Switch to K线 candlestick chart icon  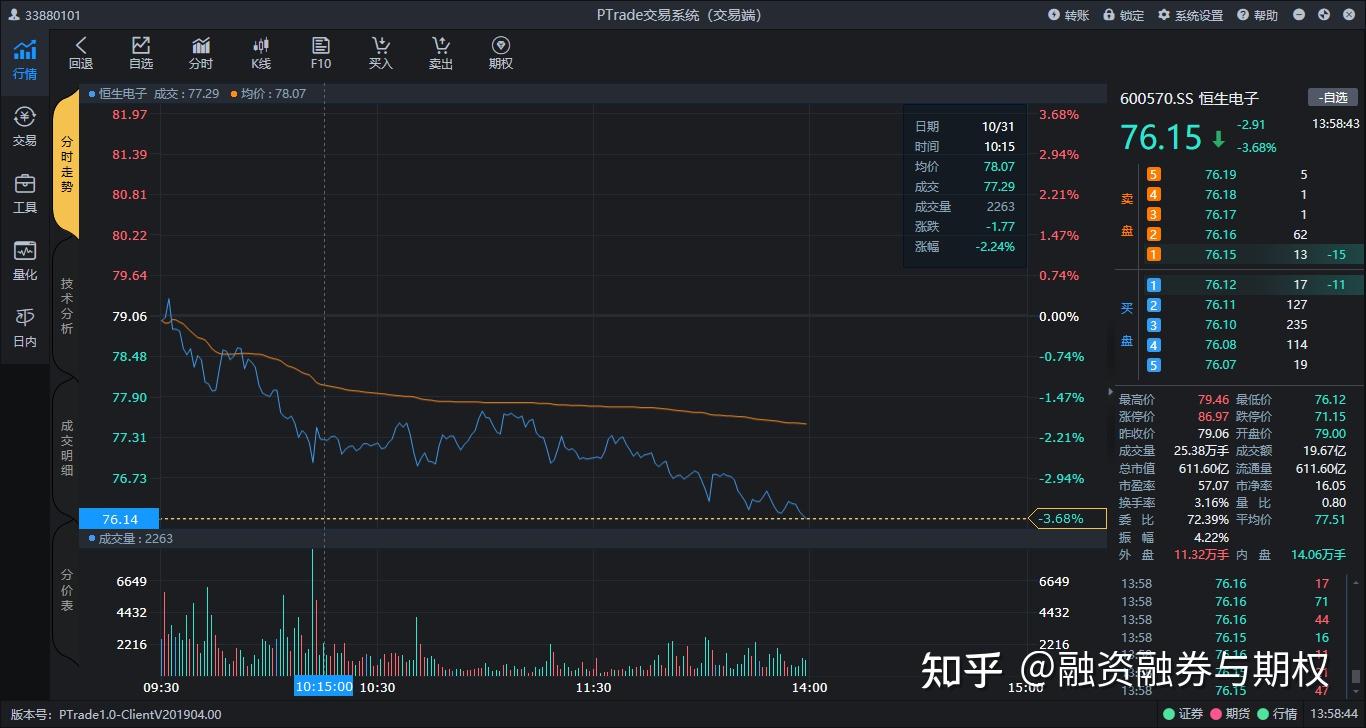(x=261, y=53)
